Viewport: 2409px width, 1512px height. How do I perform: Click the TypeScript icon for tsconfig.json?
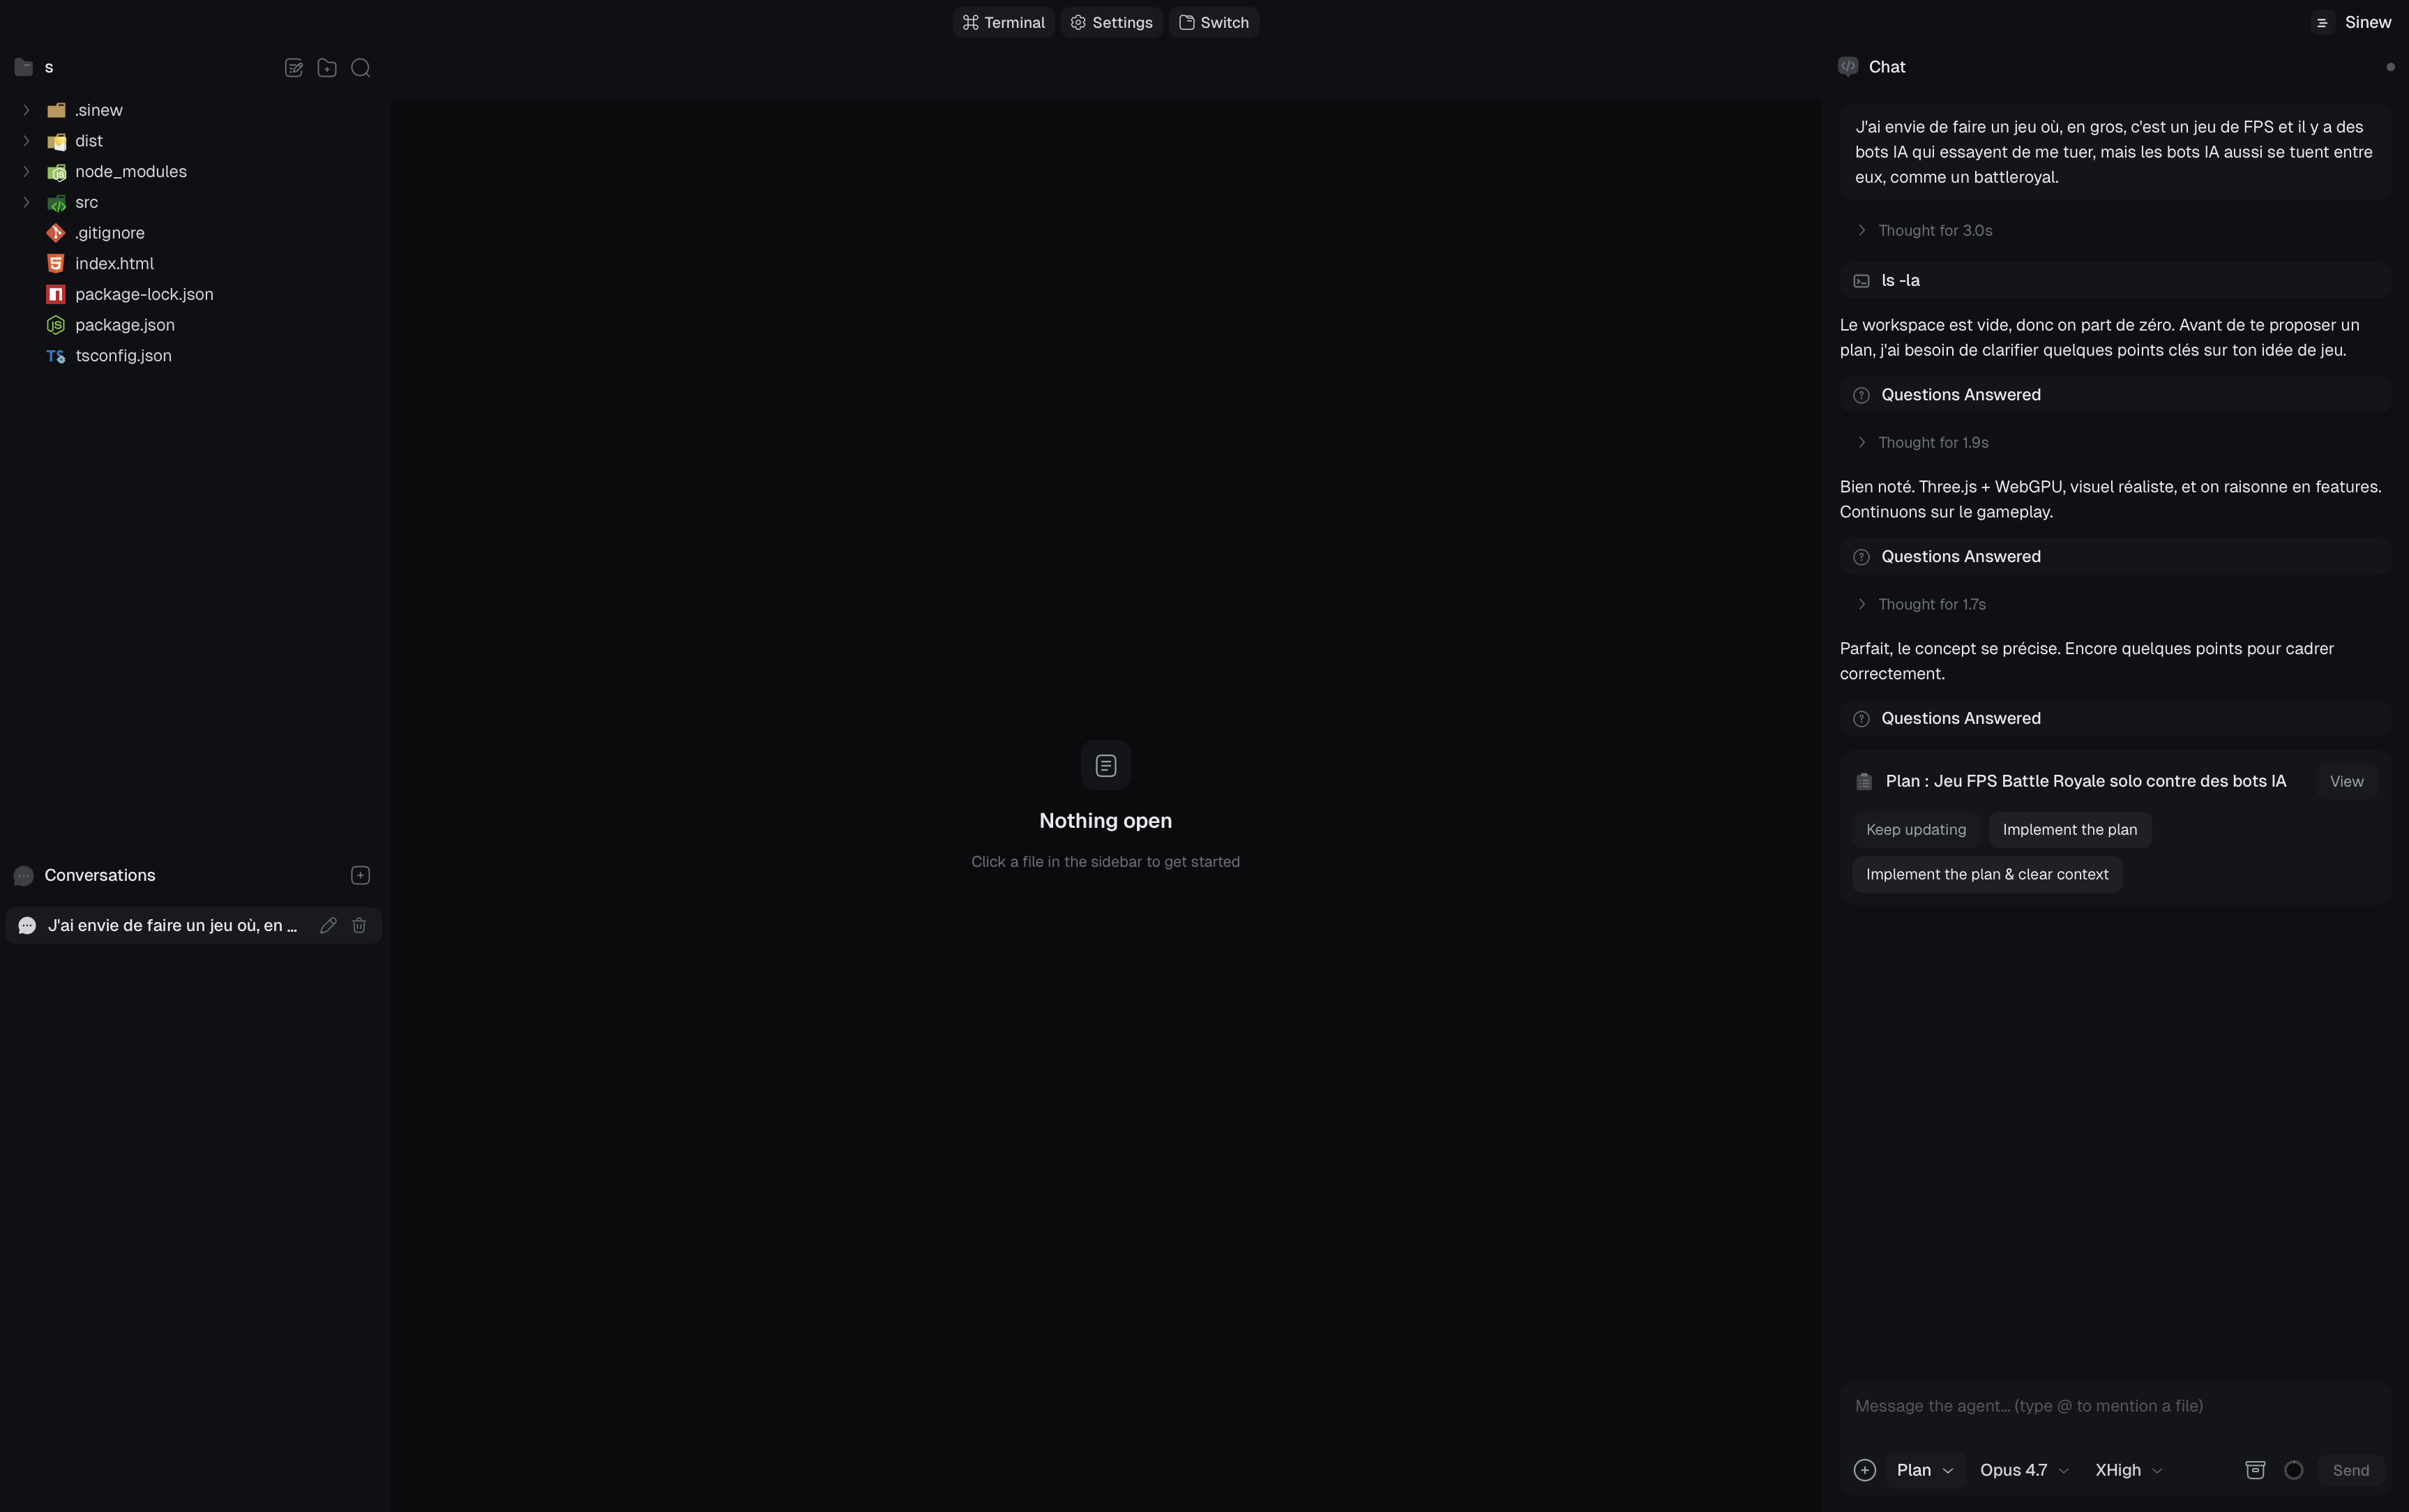(x=56, y=356)
